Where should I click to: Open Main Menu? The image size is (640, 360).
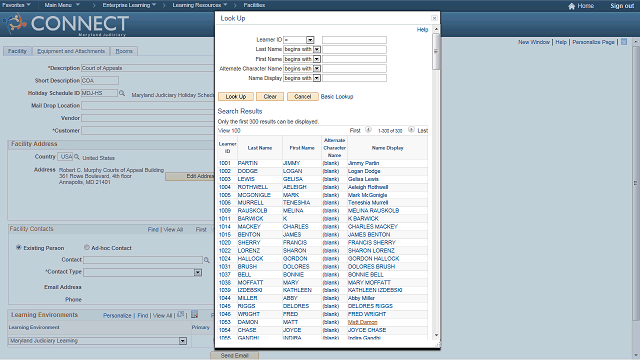point(62,5)
